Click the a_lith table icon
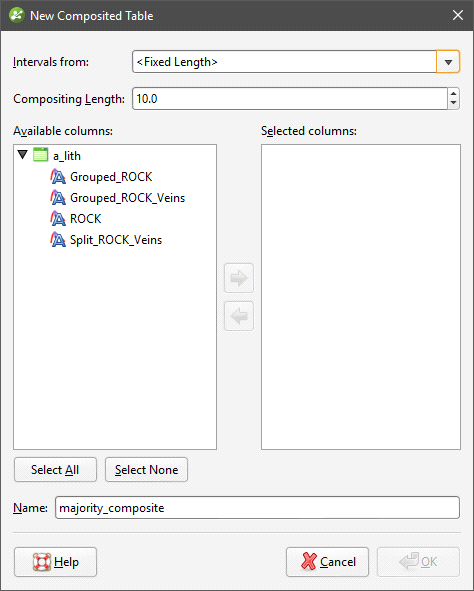 [40, 155]
